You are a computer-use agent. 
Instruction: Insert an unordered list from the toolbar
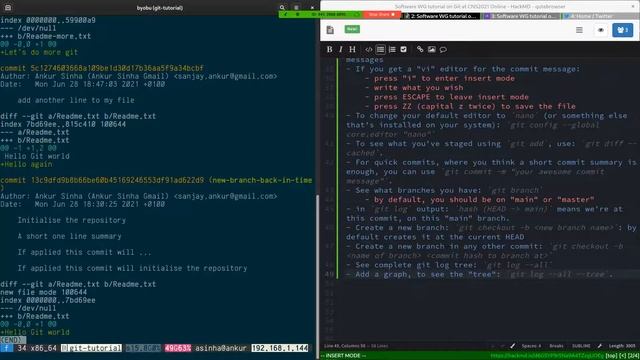click(x=380, y=49)
